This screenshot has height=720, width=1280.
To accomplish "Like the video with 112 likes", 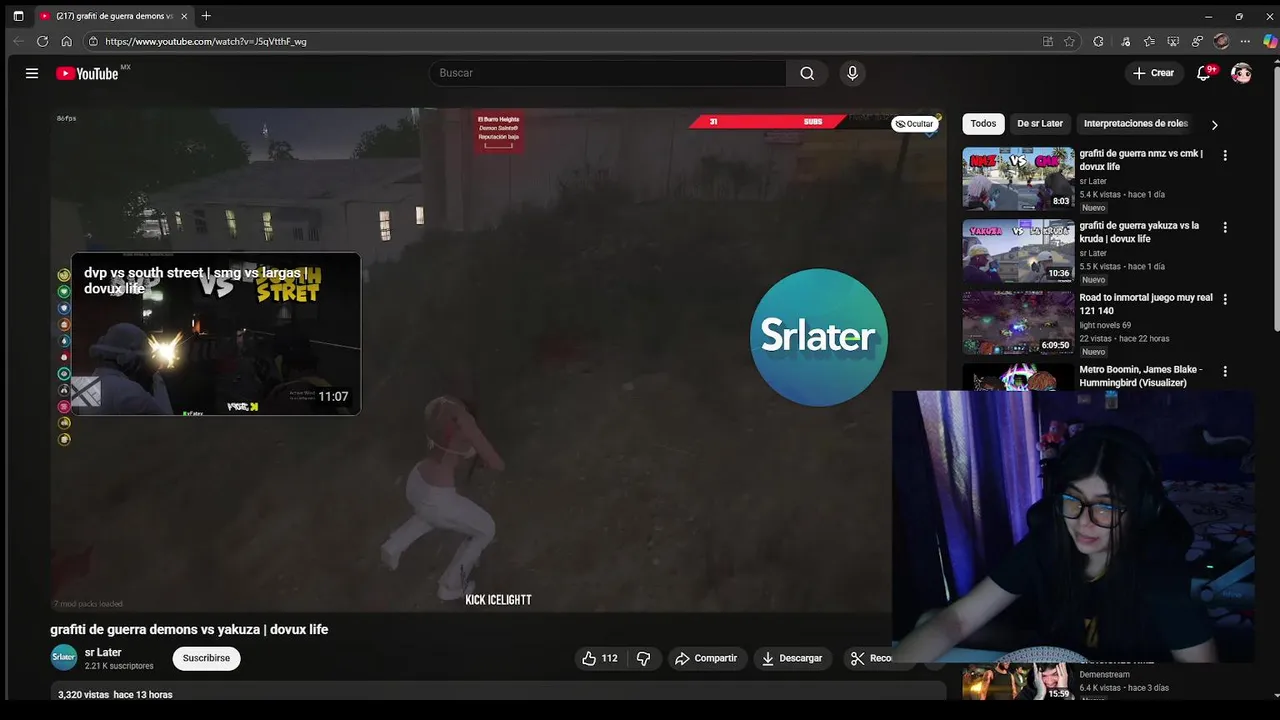I will coord(600,658).
